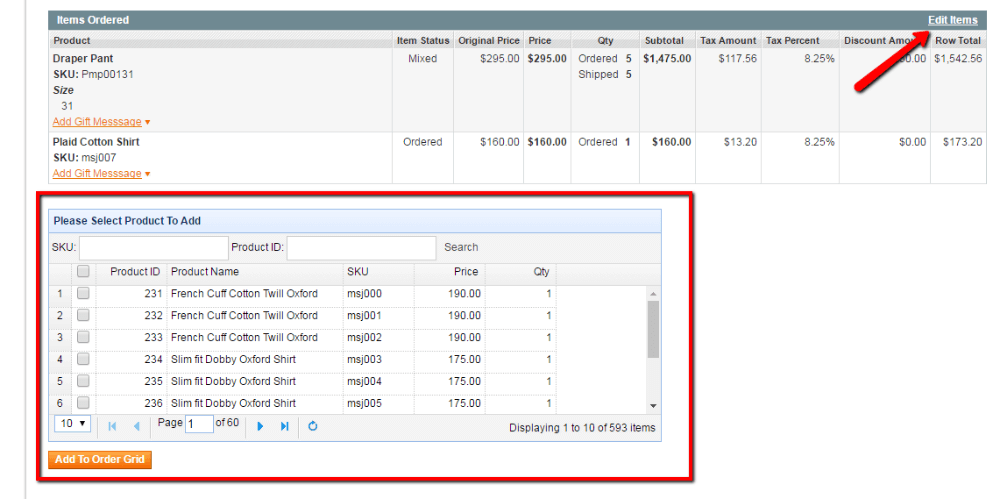The height and width of the screenshot is (499, 1000).
Task: Expand Add Gift Message for Draper Pant
Action: (101, 122)
